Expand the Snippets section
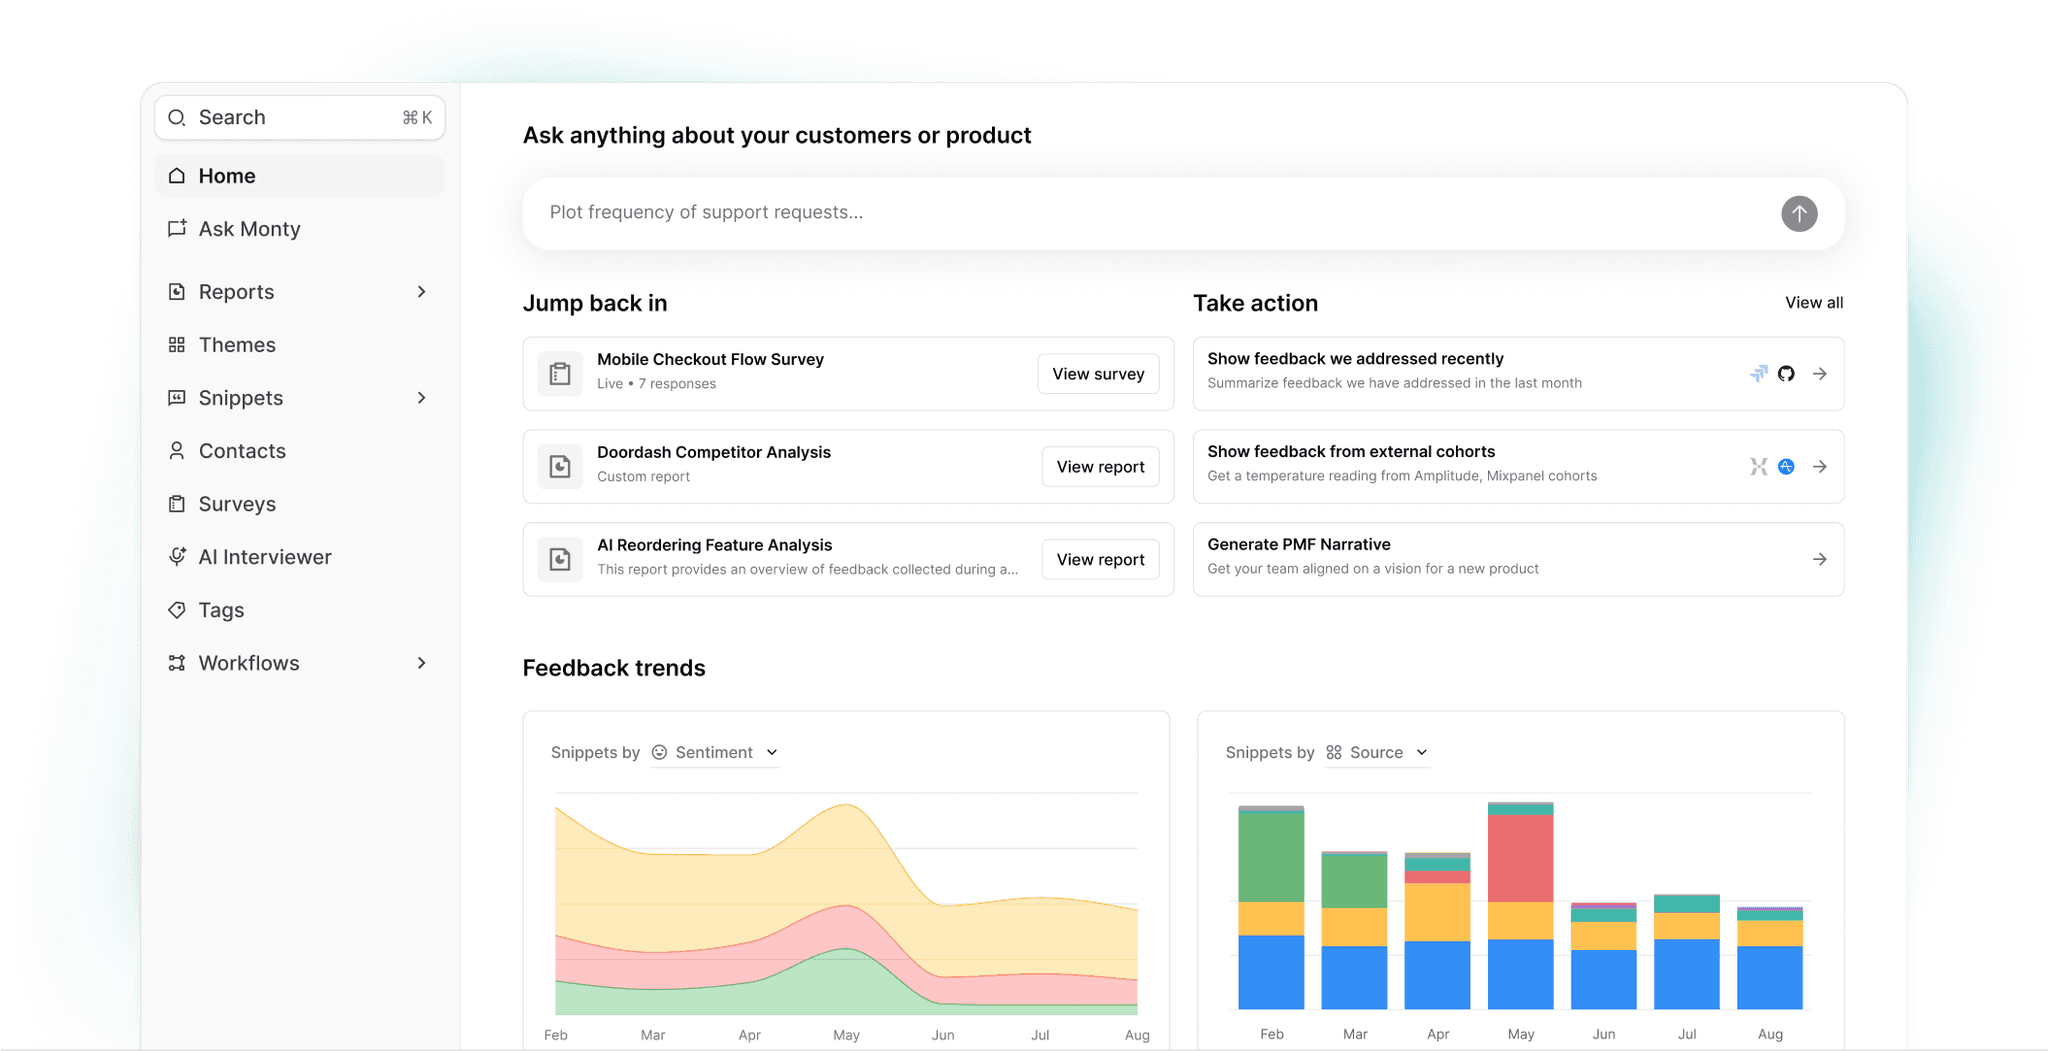The image size is (2048, 1051). pyautogui.click(x=421, y=397)
